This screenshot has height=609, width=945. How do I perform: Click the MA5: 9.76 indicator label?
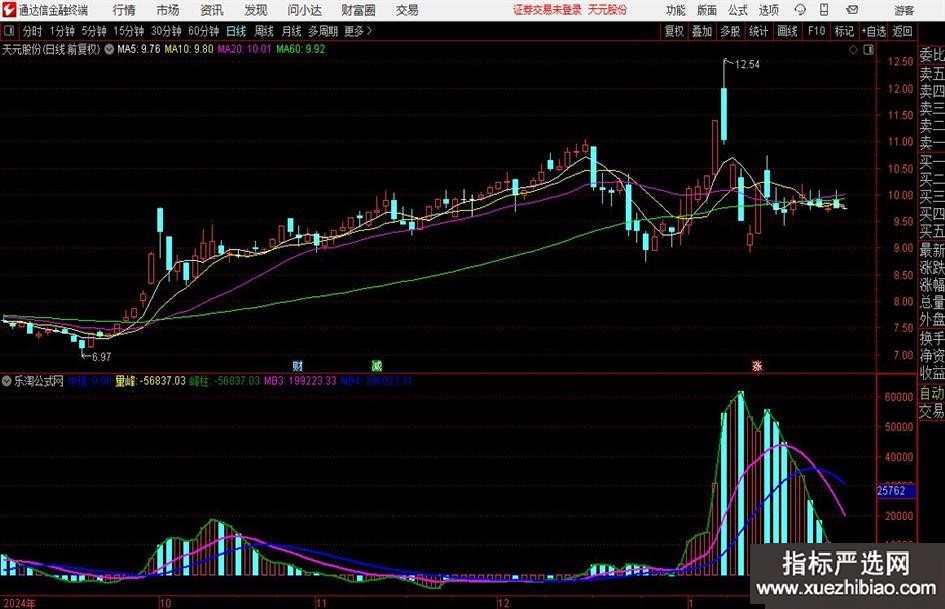(x=139, y=49)
